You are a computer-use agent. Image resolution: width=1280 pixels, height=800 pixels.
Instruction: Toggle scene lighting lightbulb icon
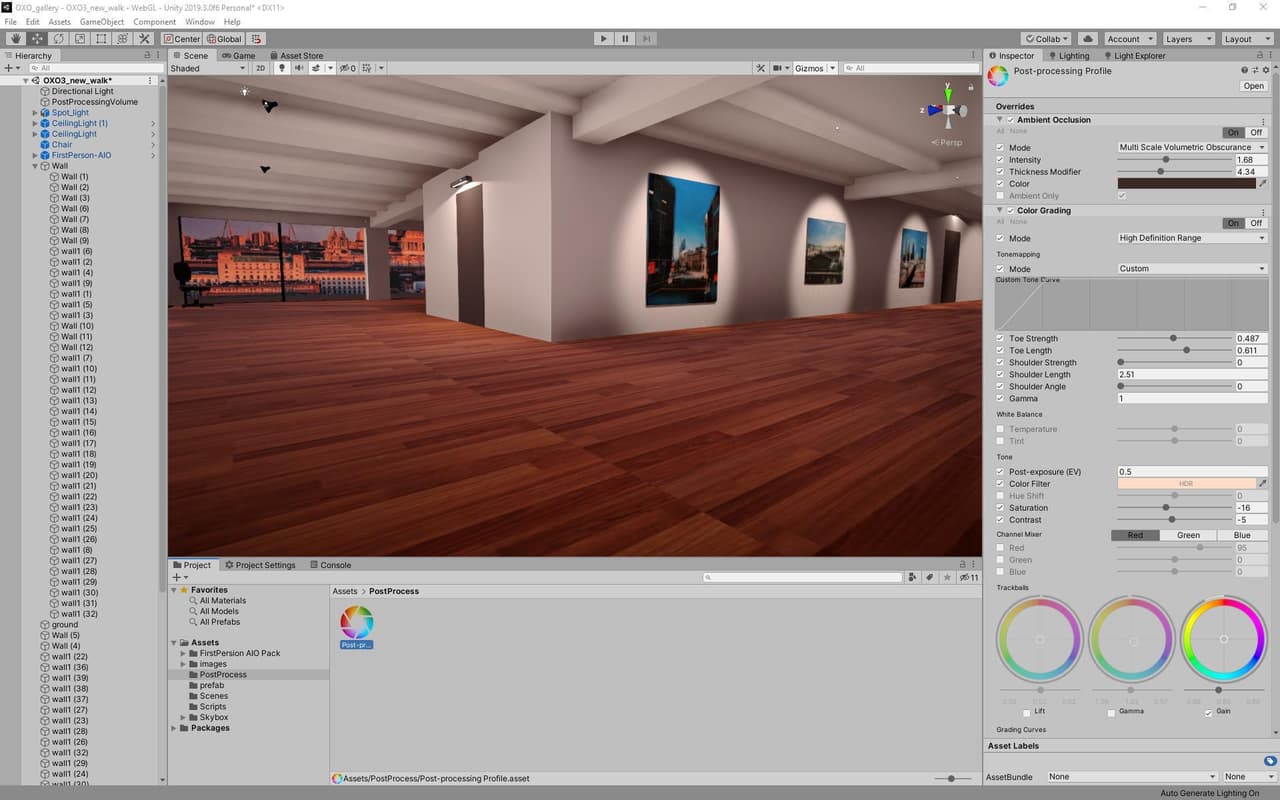(282, 68)
